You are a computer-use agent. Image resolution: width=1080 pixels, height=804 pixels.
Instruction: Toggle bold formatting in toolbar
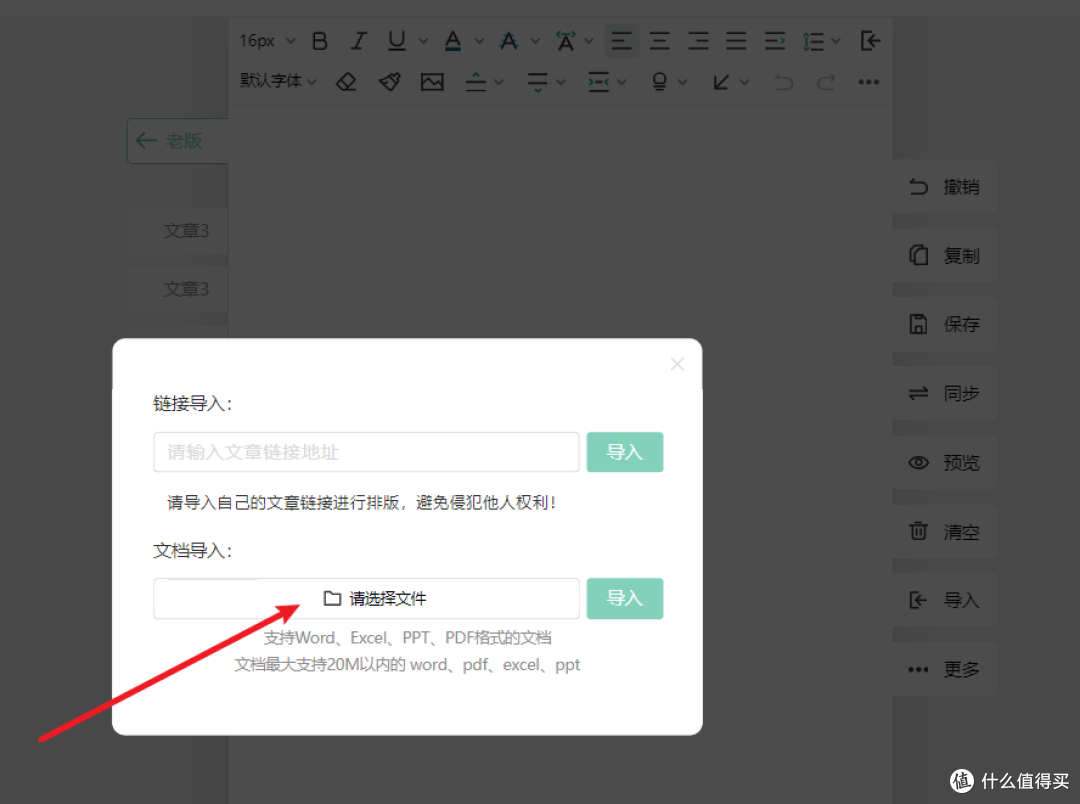coord(320,41)
